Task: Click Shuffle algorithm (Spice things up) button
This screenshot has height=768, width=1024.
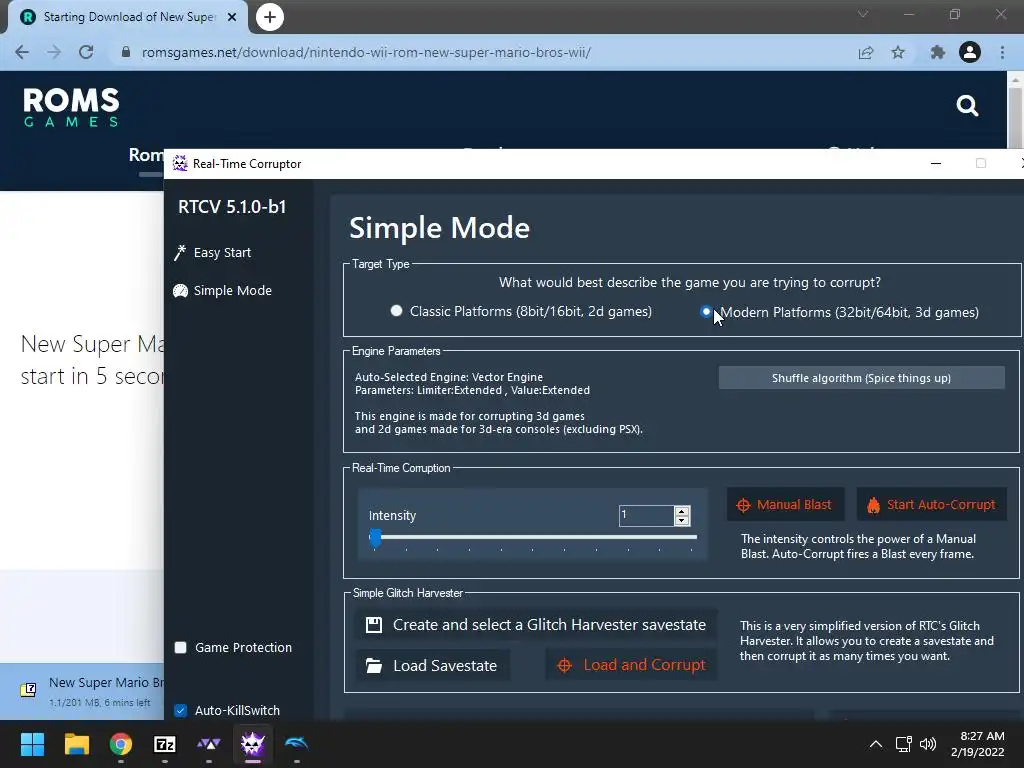Action: 861,378
